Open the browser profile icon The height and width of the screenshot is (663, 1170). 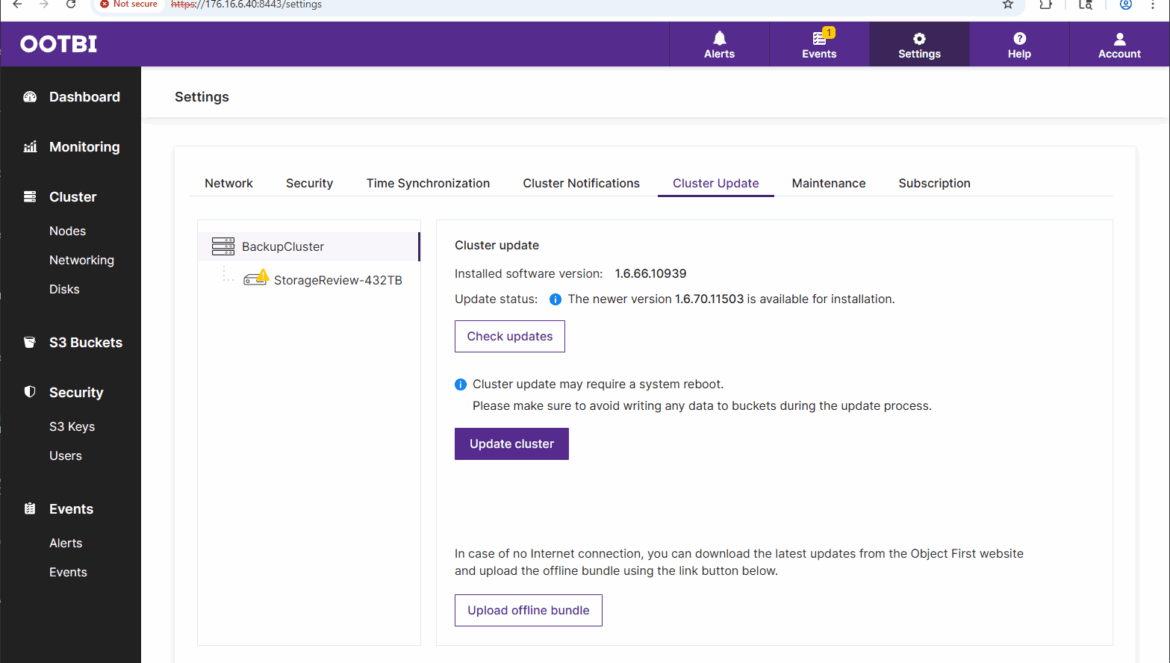click(1125, 4)
